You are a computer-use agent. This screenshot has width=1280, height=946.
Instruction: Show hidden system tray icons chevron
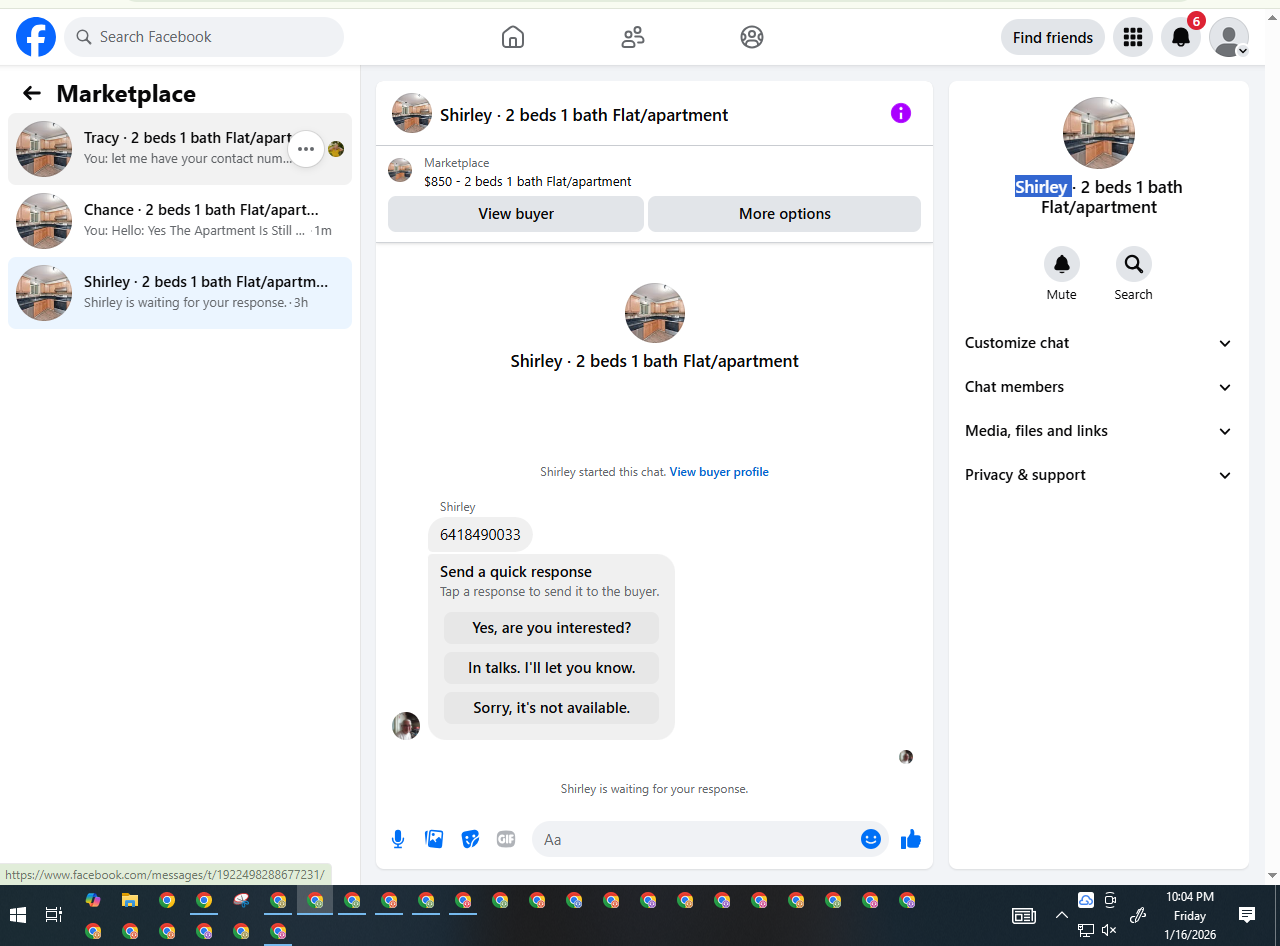pyautogui.click(x=1062, y=915)
